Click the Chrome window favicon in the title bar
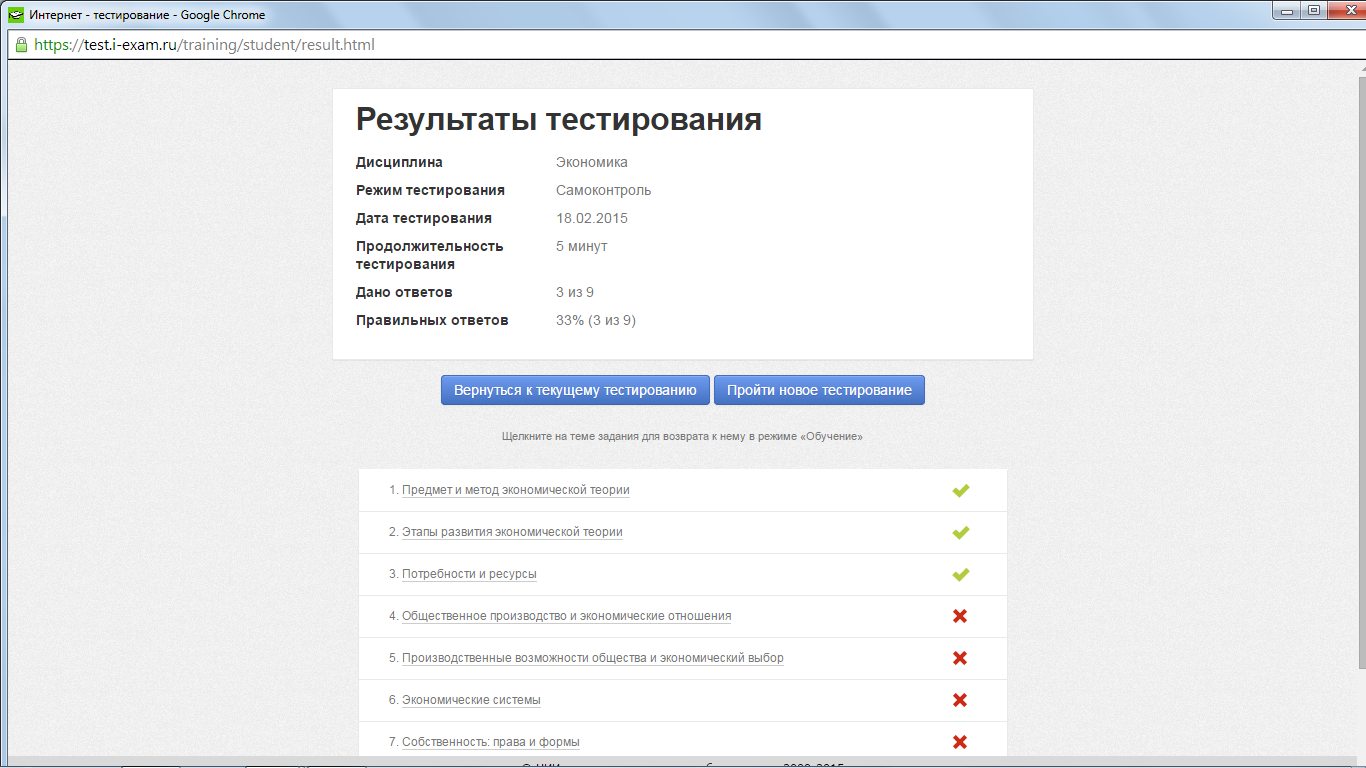This screenshot has height=768, width=1366. (x=16, y=15)
